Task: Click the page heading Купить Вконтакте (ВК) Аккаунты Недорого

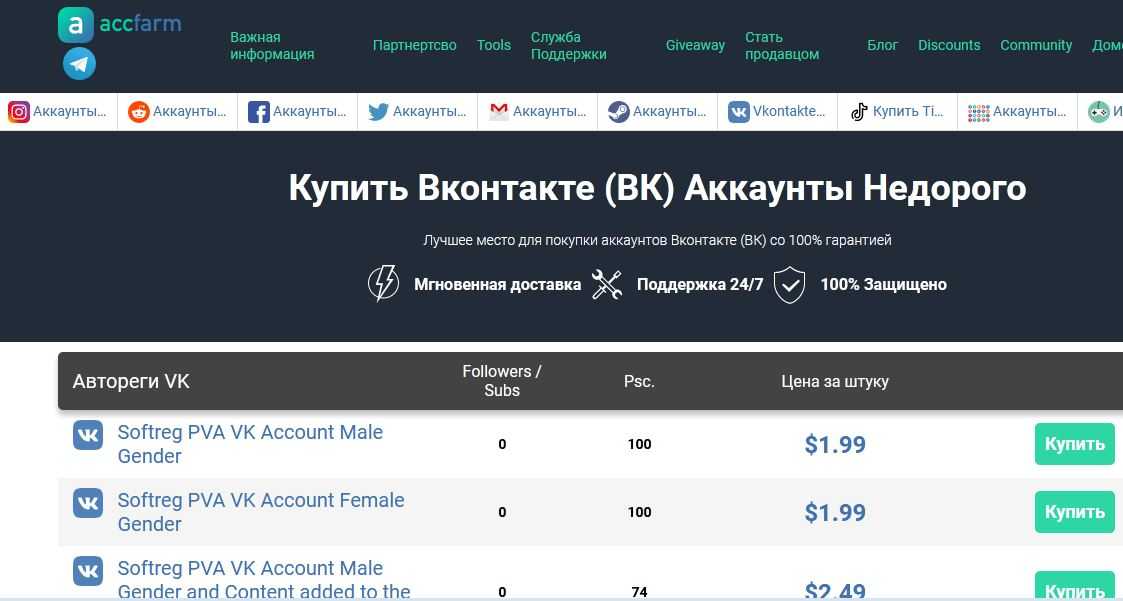Action: click(x=657, y=188)
